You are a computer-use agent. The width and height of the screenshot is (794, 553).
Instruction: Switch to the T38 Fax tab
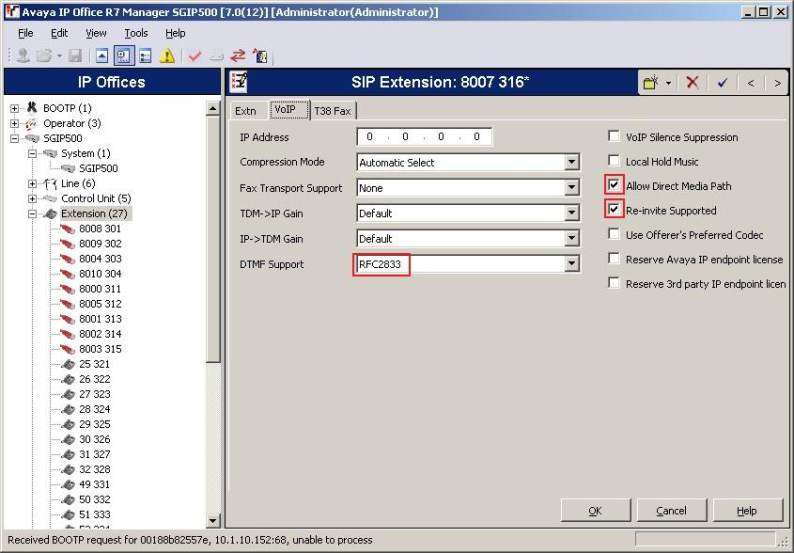(333, 111)
